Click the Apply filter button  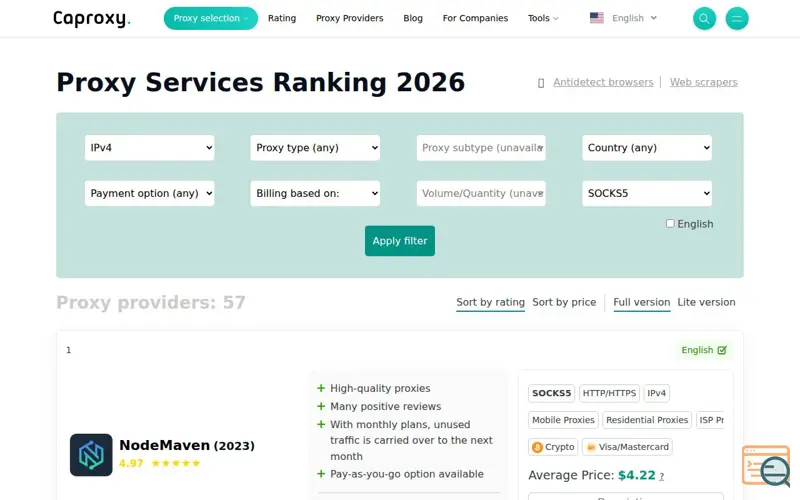(x=400, y=241)
